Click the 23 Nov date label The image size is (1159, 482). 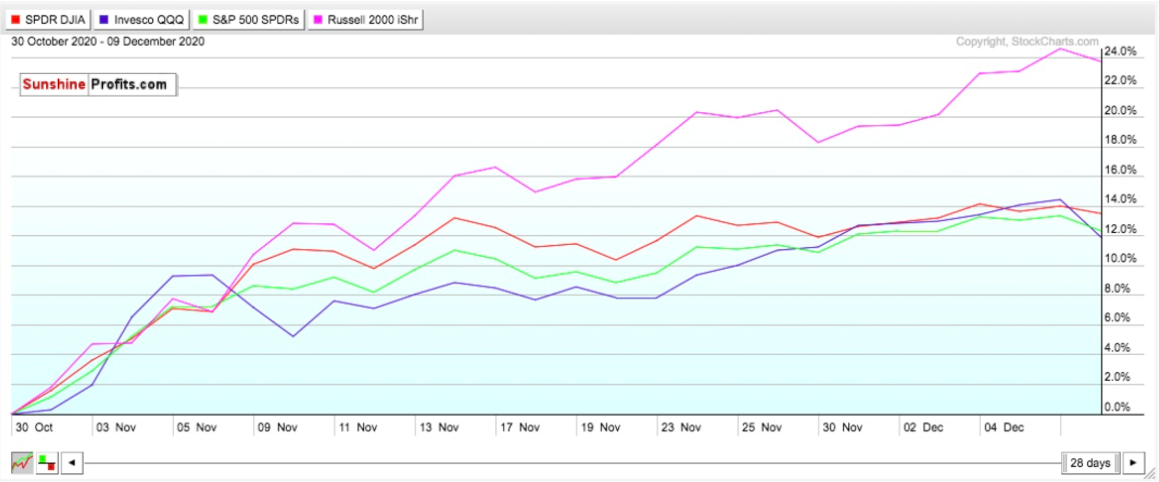[682, 427]
